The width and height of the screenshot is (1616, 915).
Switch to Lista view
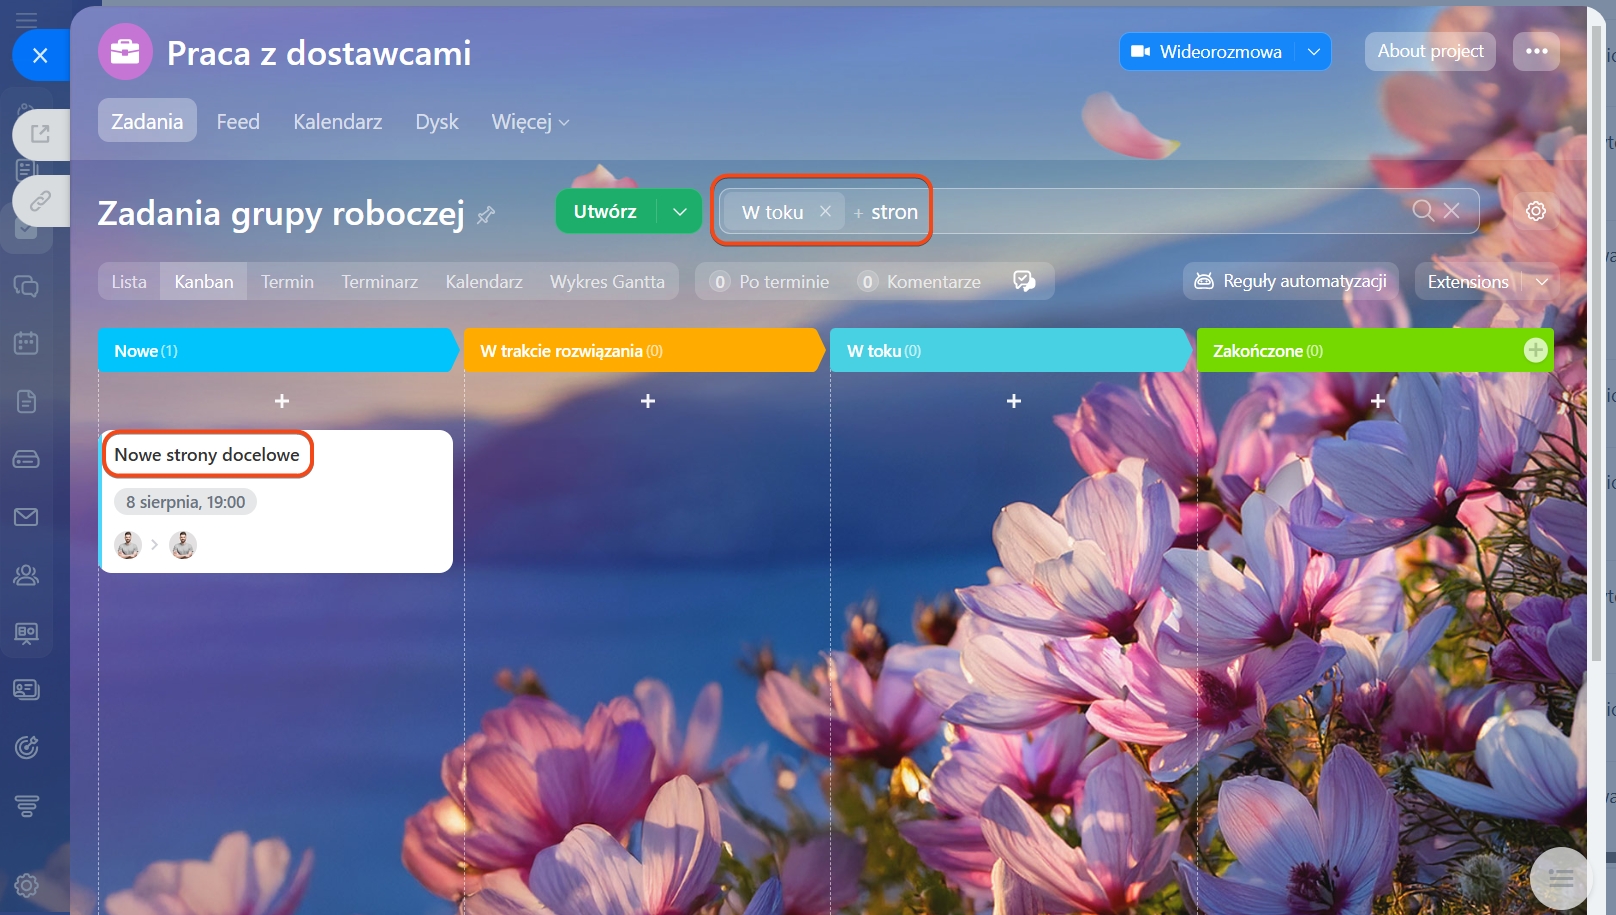[129, 282]
